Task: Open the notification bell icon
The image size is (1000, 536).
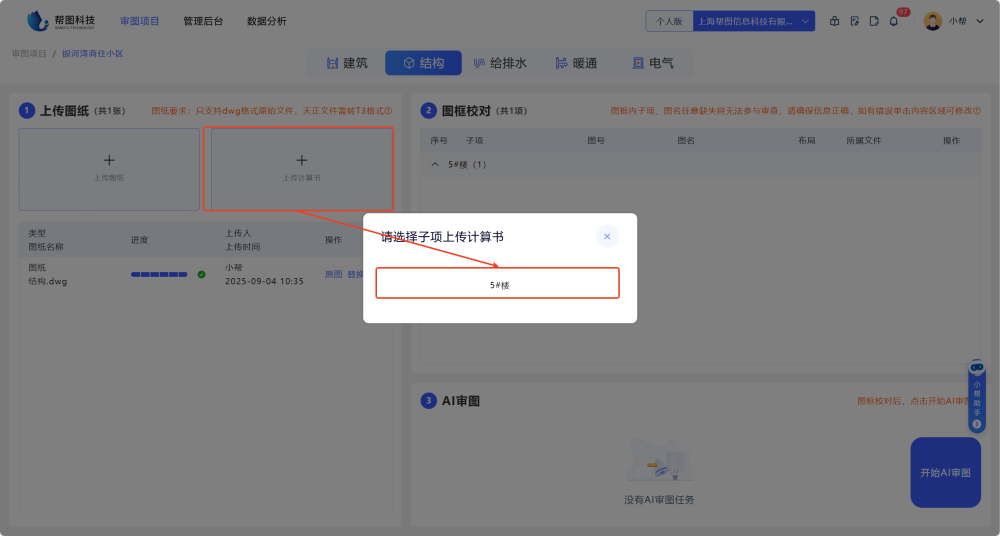Action: (x=894, y=21)
